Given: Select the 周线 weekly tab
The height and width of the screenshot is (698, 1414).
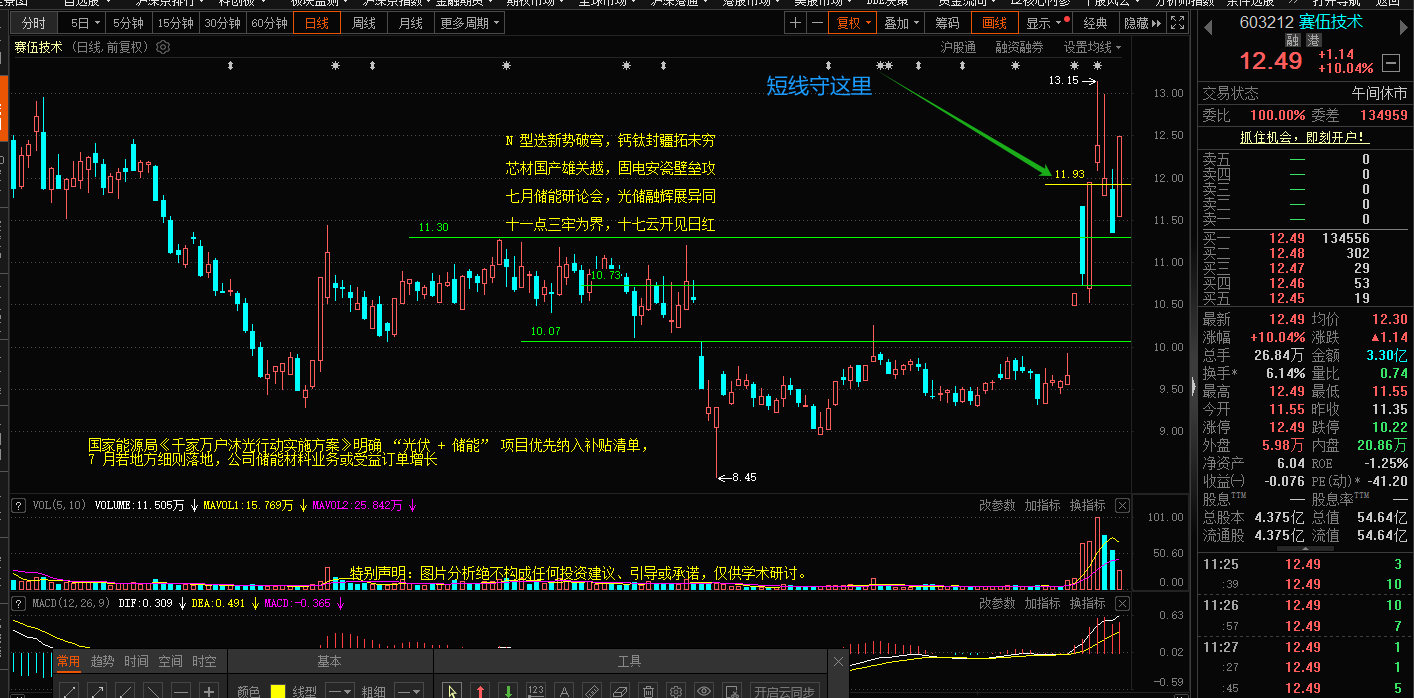Looking at the screenshot, I should coord(364,23).
